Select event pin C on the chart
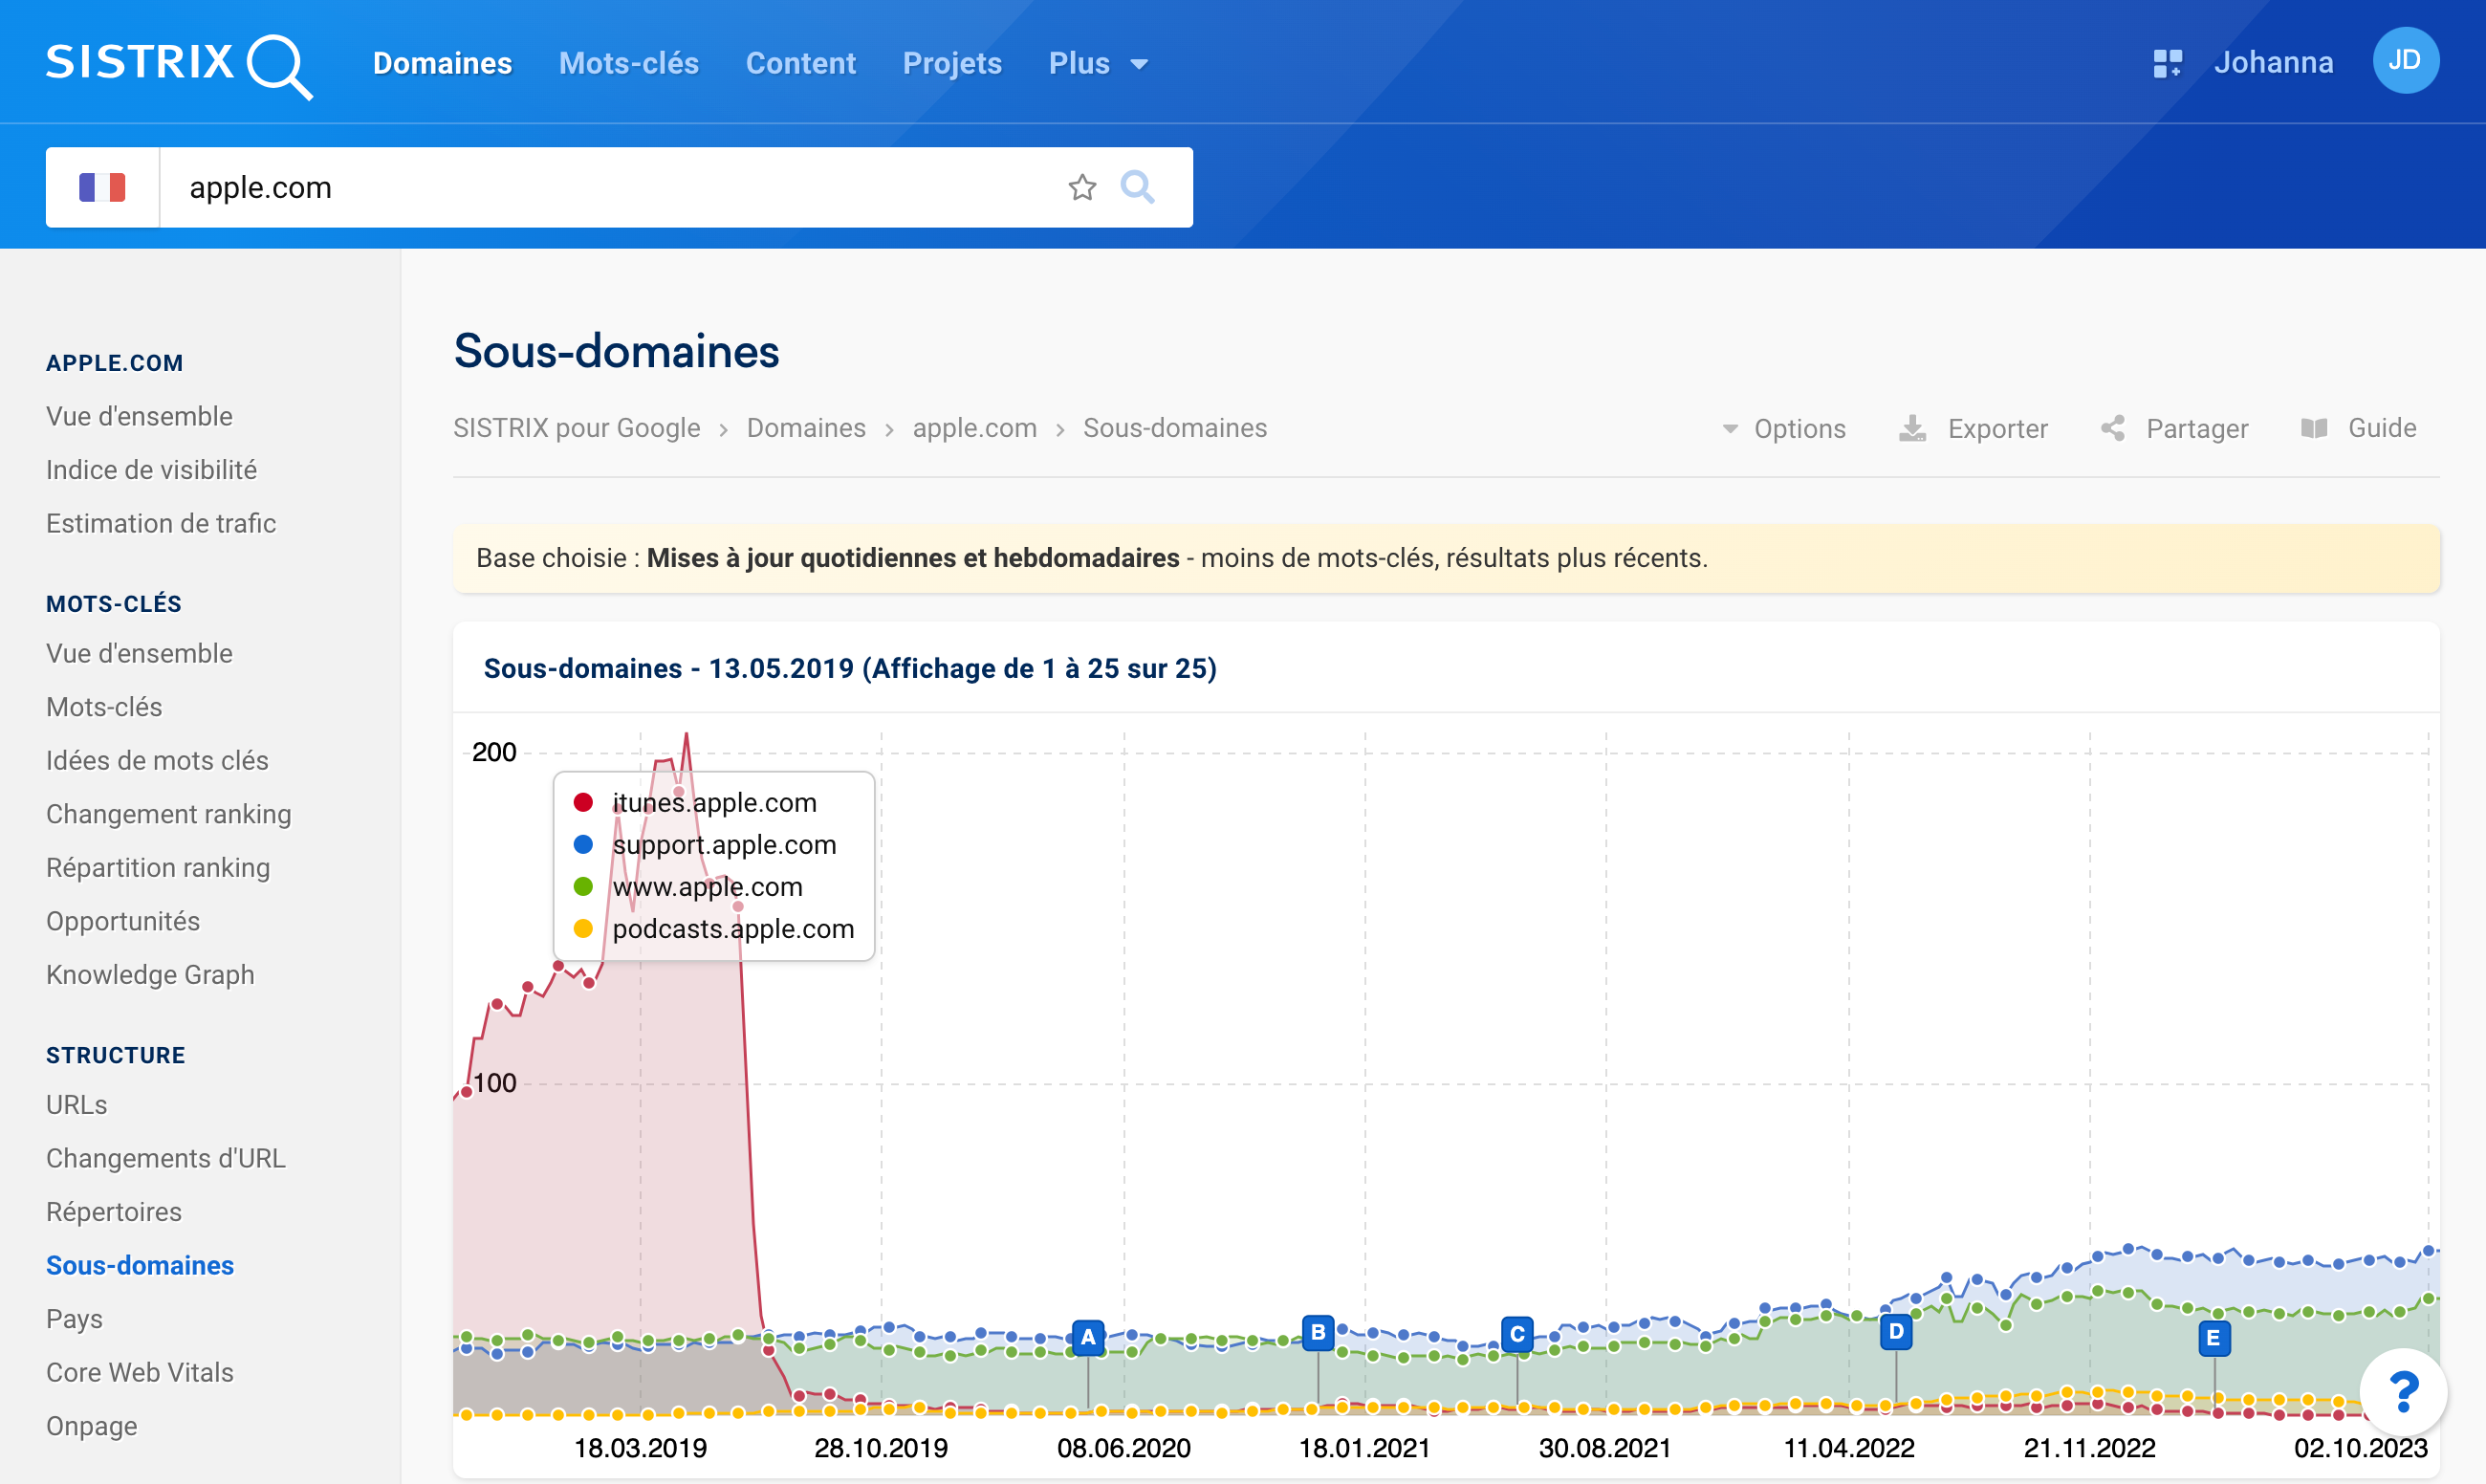This screenshot has width=2486, height=1484. [1517, 1334]
